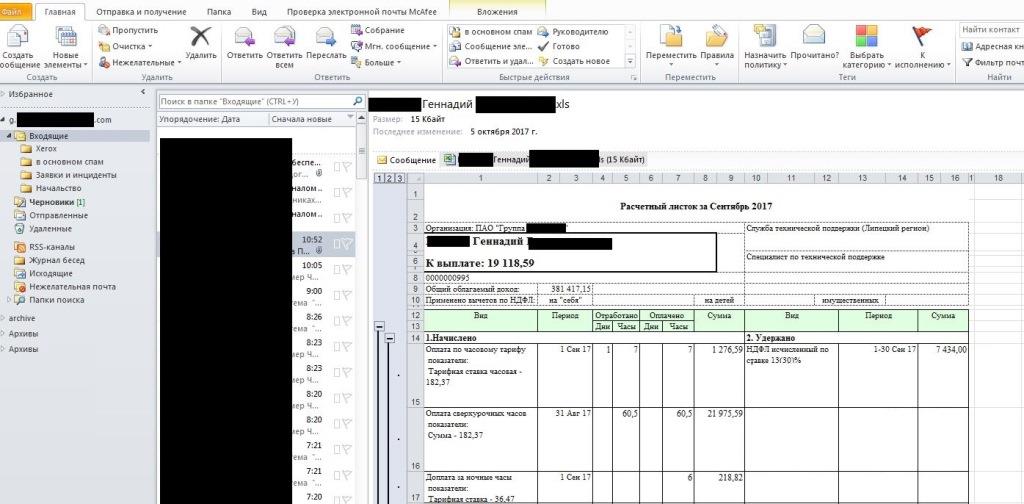Open the Исходящие outbox folder
This screenshot has height=504, width=1024.
point(43,274)
